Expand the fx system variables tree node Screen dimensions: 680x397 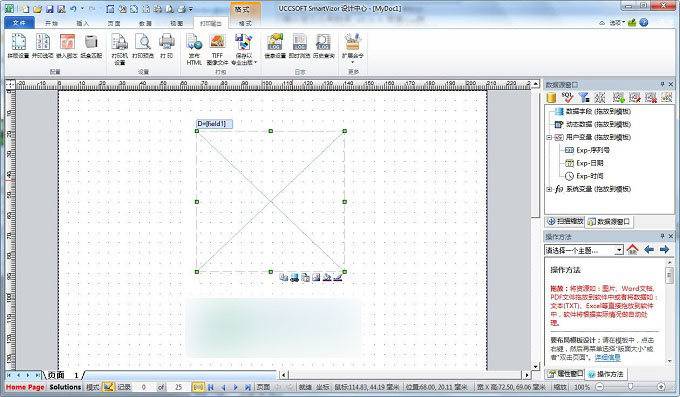pyautogui.click(x=549, y=189)
